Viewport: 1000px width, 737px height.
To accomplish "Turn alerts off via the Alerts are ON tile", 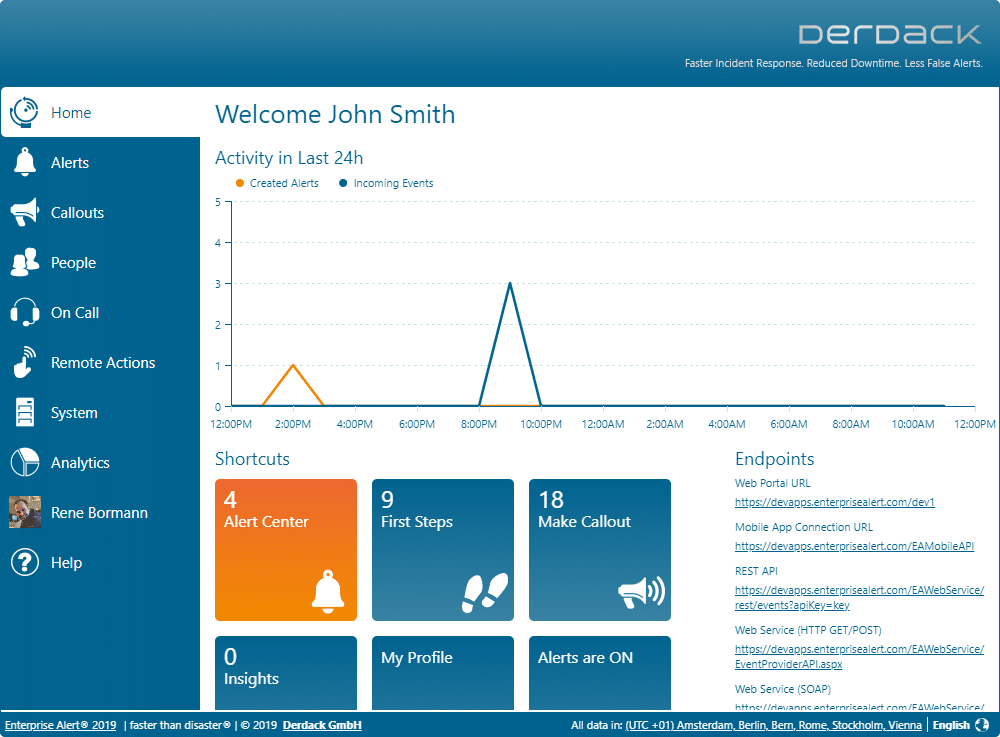I will tap(599, 673).
